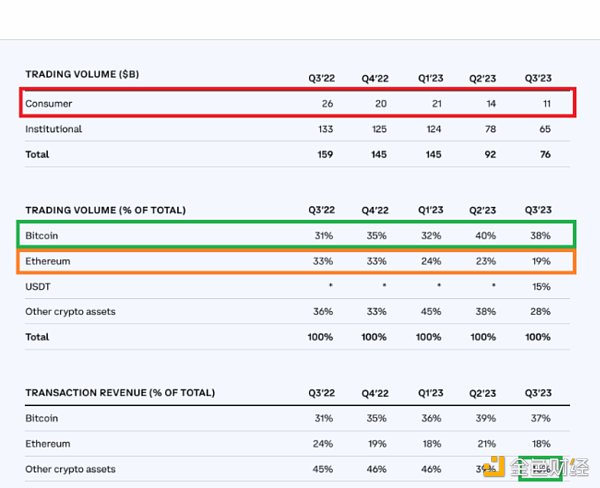Click Ethereum label in orange-outlined row
Image resolution: width=600 pixels, height=488 pixels.
click(49, 261)
